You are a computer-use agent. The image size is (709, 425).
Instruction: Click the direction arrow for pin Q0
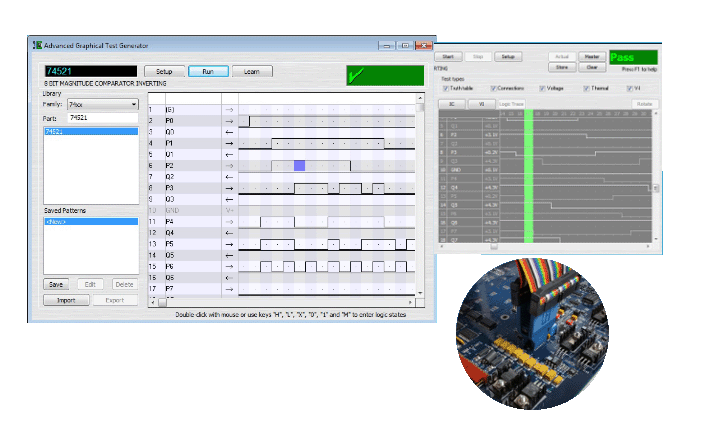(x=229, y=132)
